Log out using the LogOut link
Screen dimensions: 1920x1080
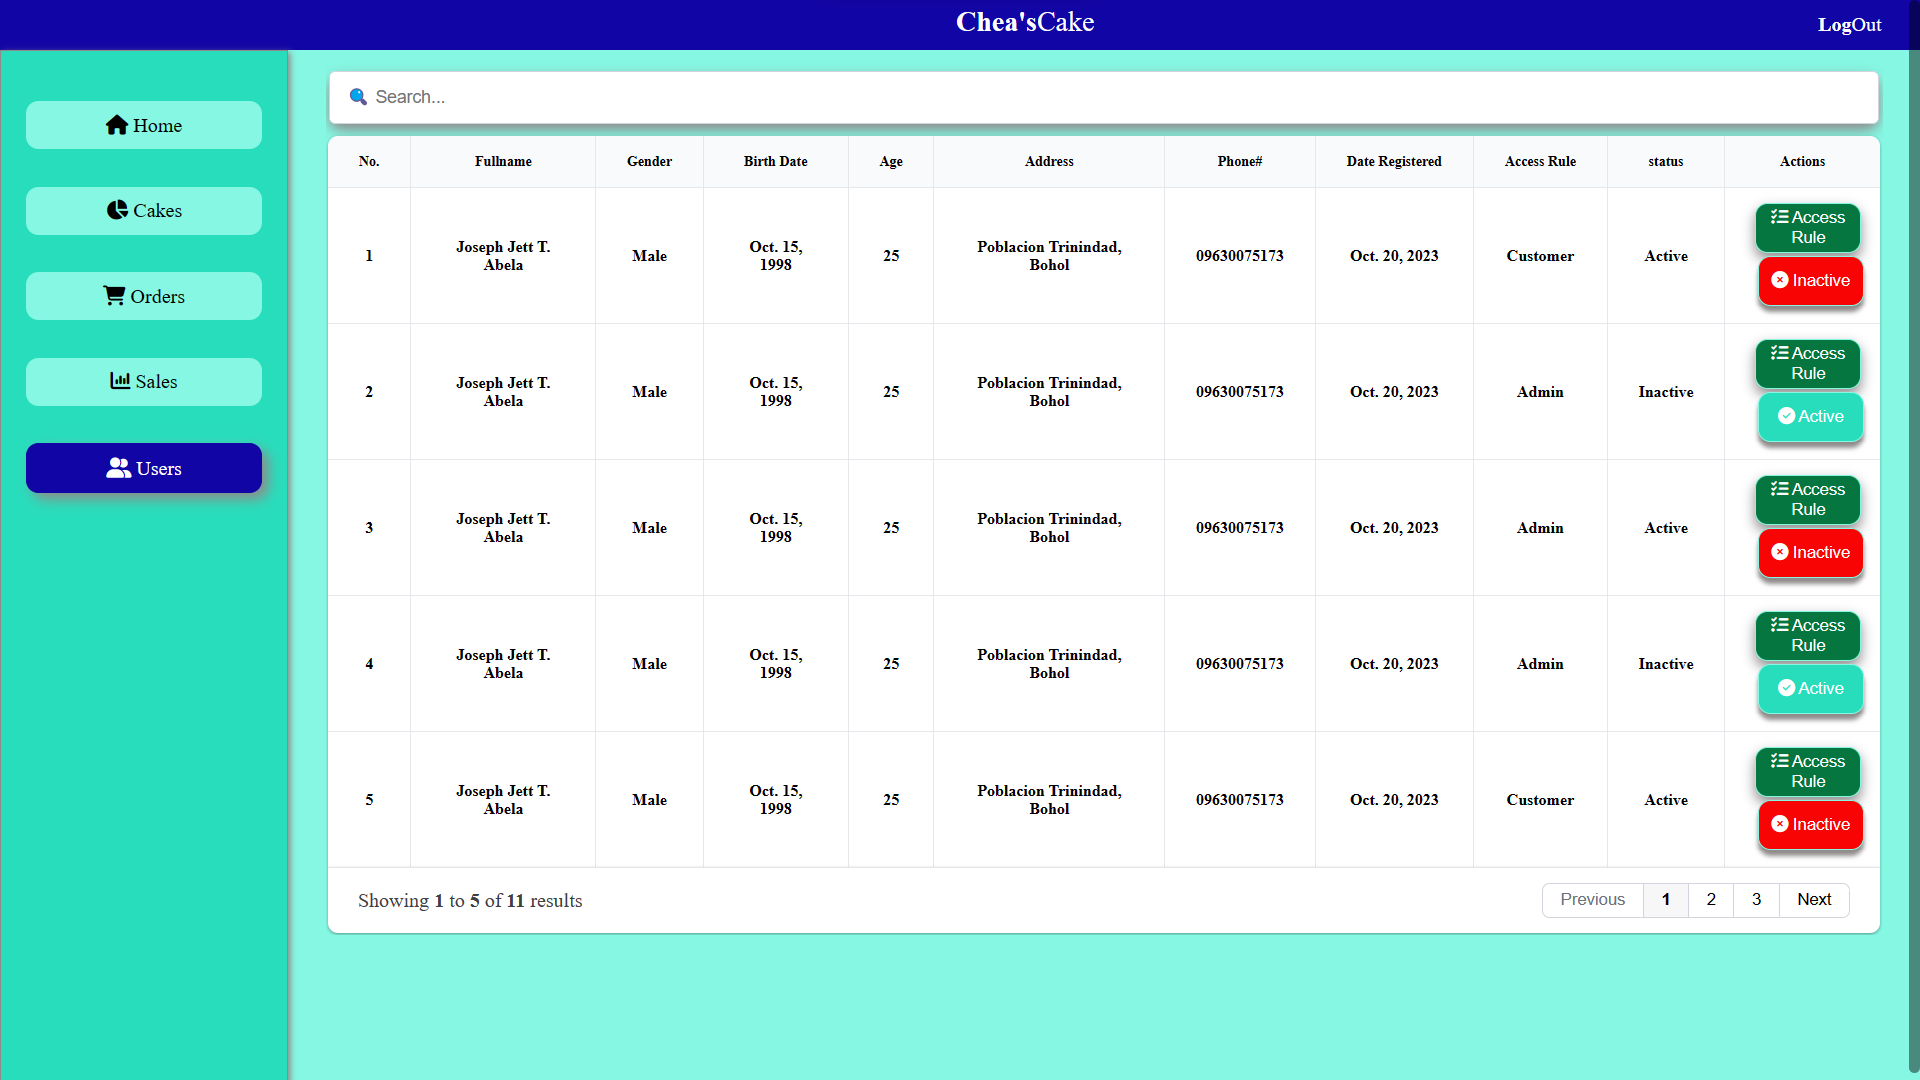pos(1849,25)
